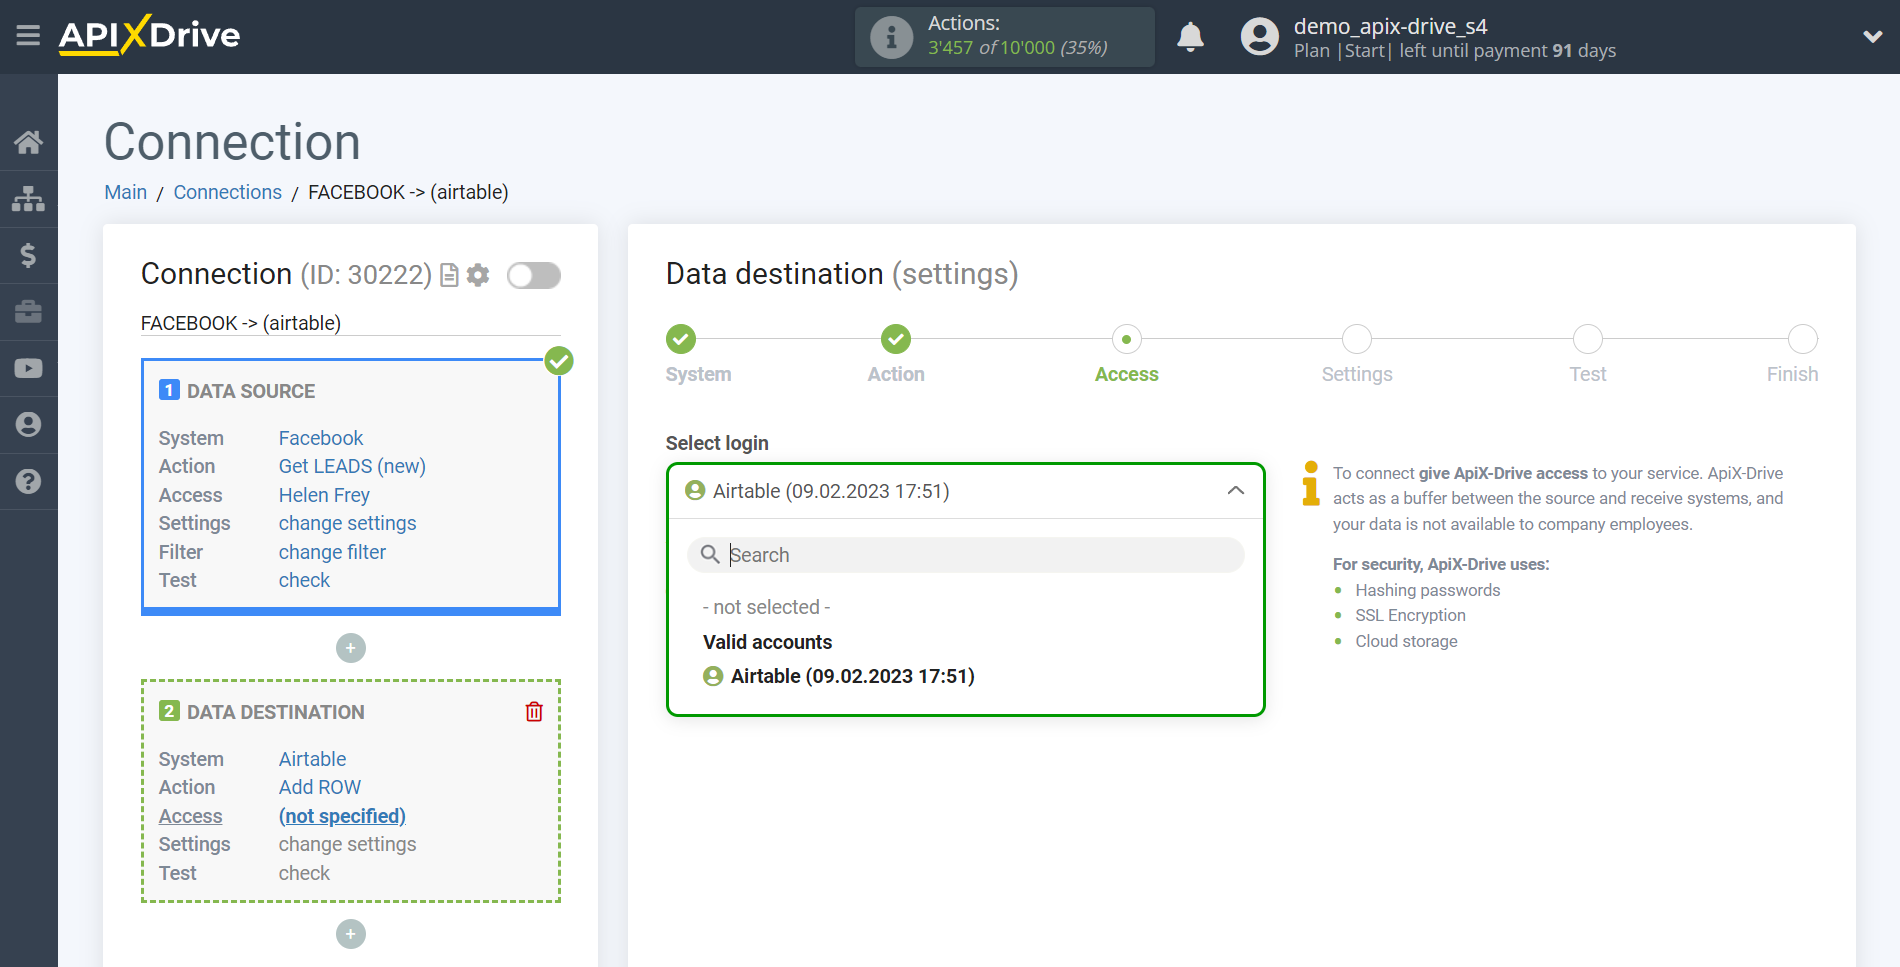Add step between source and destination

click(x=351, y=648)
